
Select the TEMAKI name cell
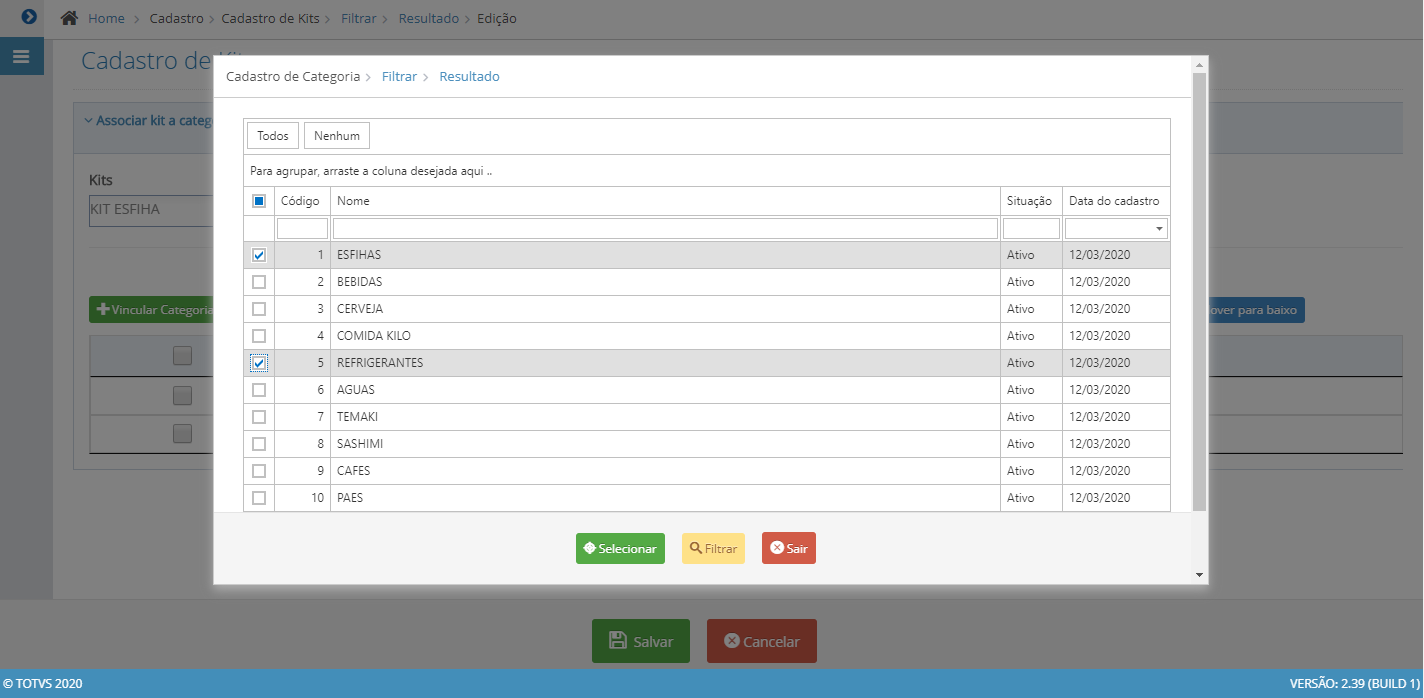pyautogui.click(x=665, y=417)
